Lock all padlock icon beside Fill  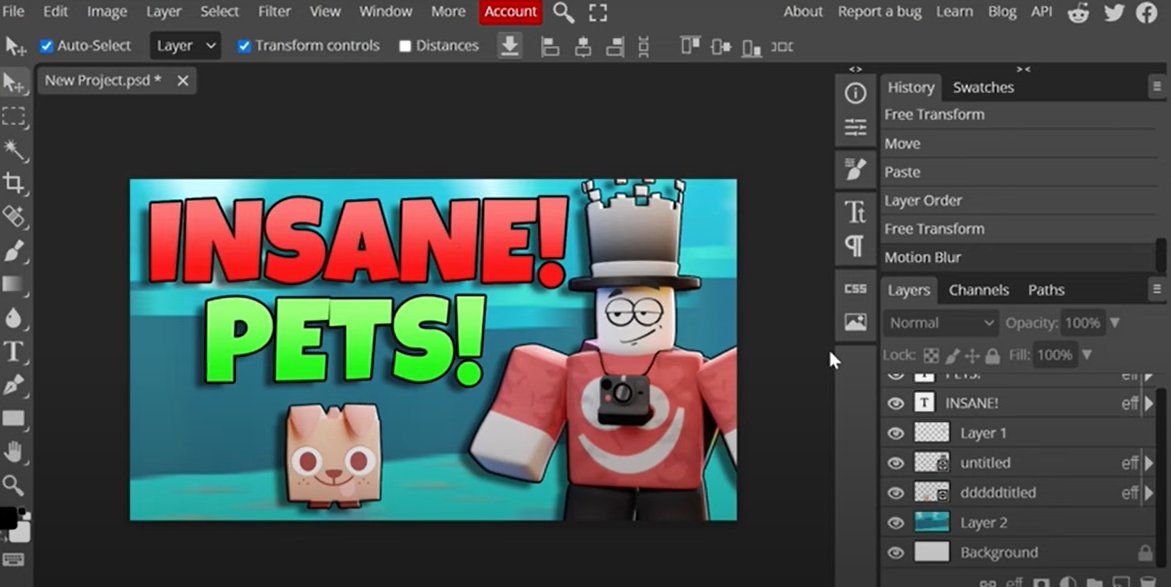pyautogui.click(x=993, y=355)
